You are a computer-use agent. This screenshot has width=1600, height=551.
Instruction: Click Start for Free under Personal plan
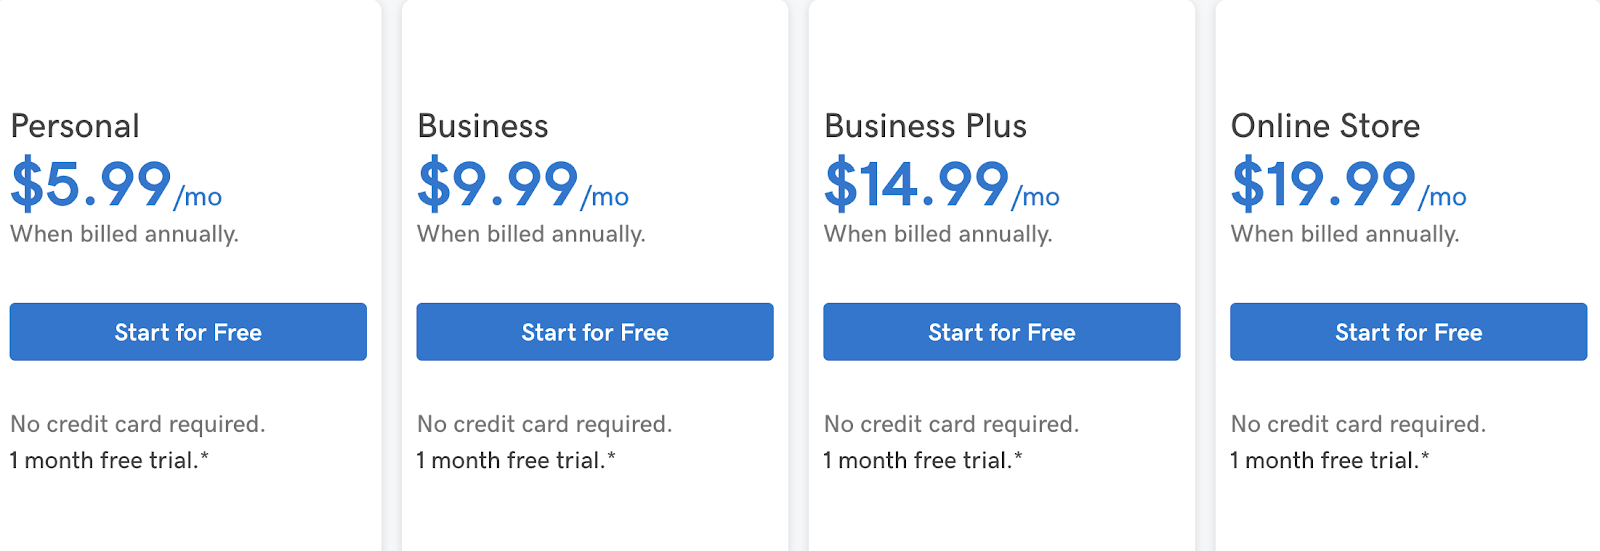pos(188,332)
